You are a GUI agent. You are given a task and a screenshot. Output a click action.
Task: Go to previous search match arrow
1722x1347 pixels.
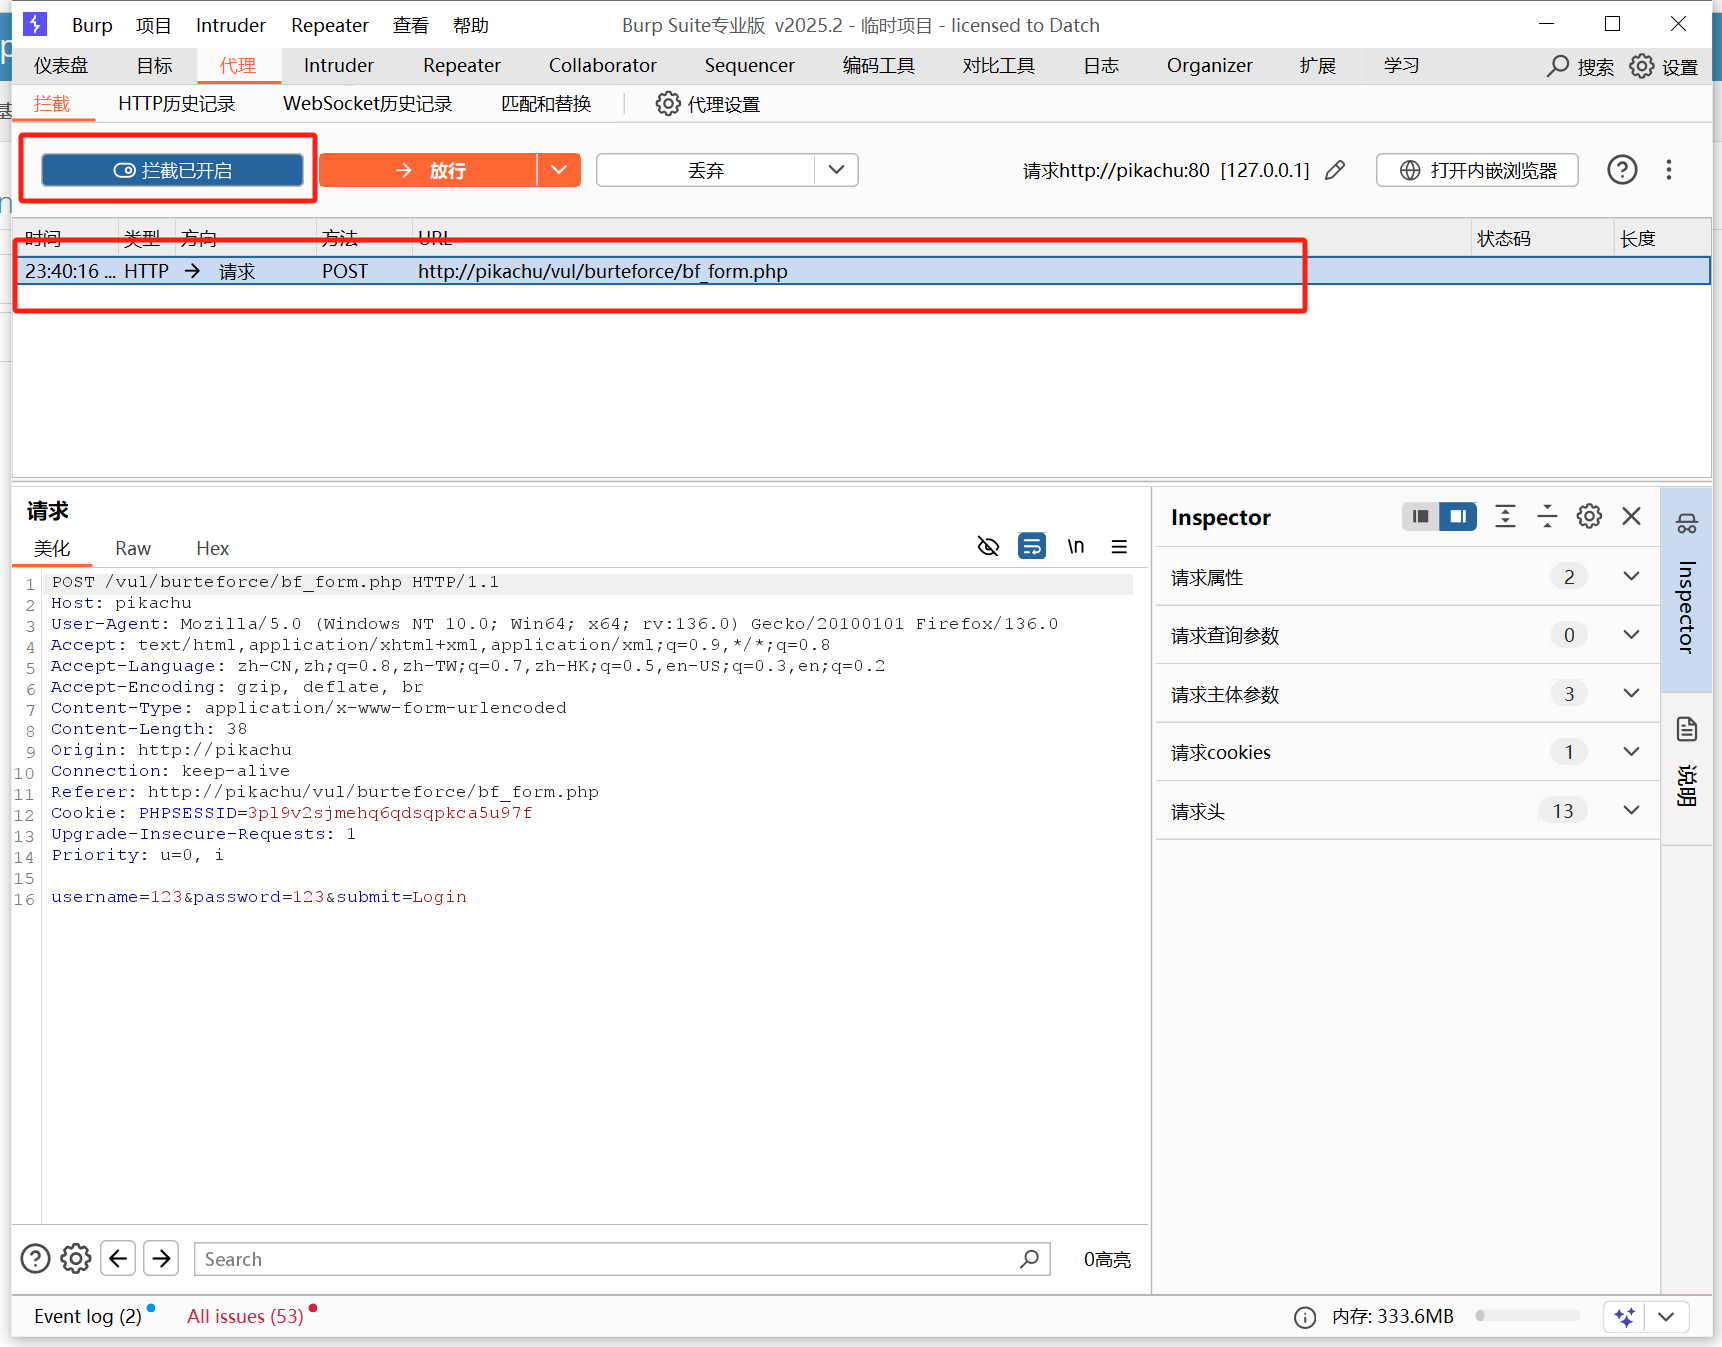118,1258
